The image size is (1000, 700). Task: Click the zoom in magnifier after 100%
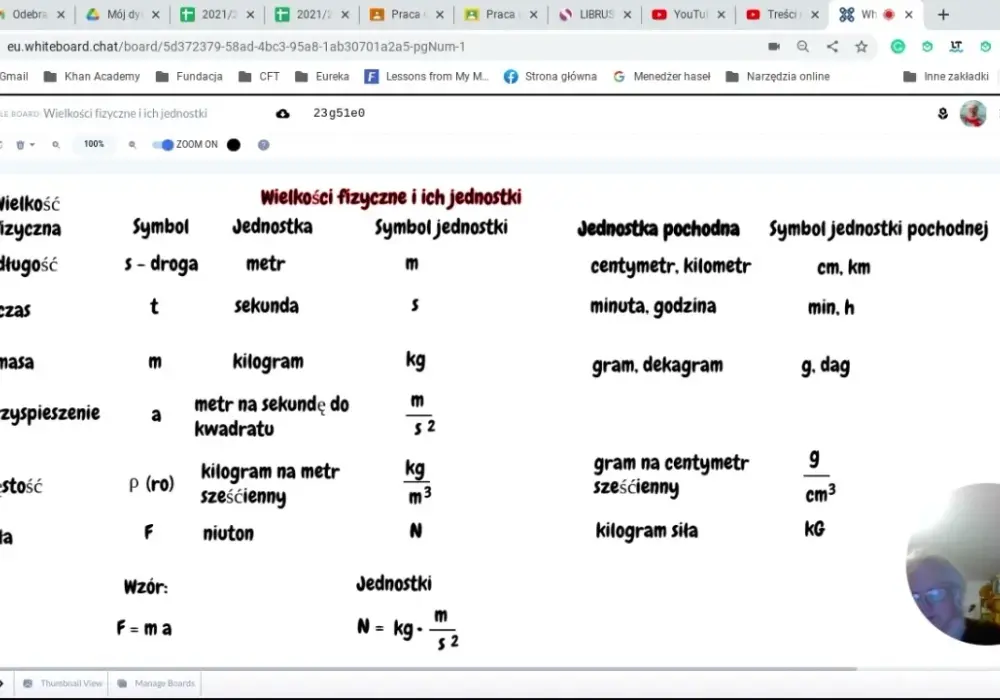click(x=132, y=145)
